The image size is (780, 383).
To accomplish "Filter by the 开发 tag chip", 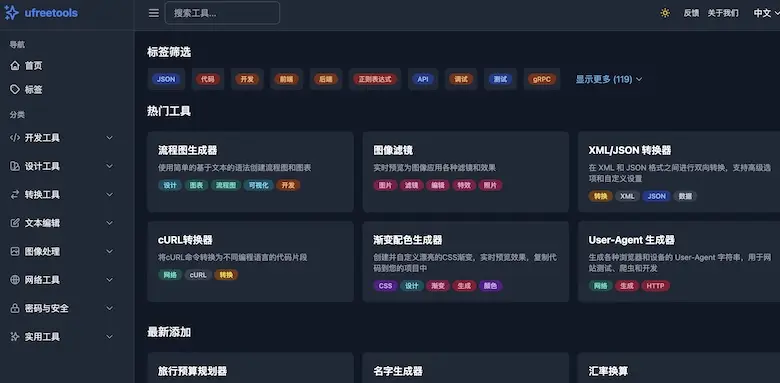I will (x=247, y=79).
